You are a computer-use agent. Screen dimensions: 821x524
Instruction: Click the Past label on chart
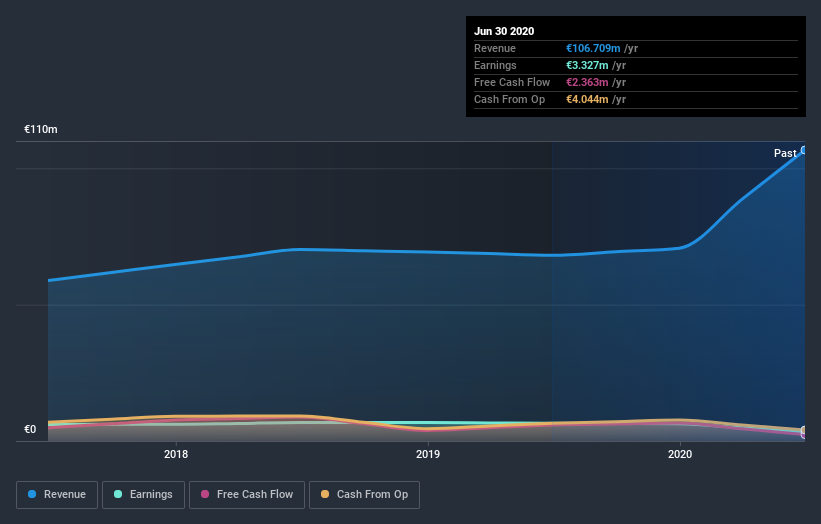tap(785, 153)
